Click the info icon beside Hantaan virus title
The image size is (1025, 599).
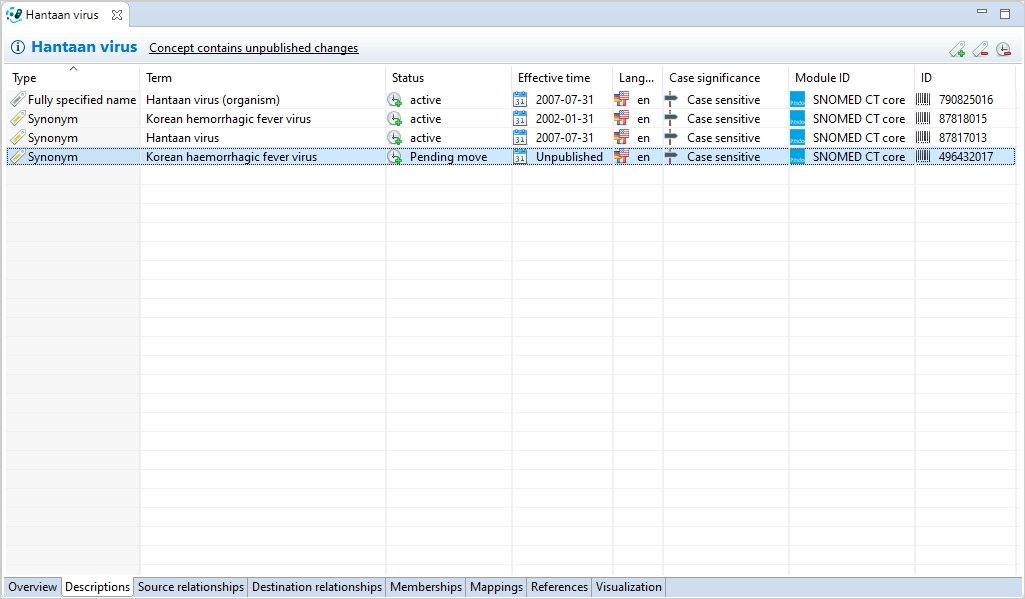[x=17, y=48]
